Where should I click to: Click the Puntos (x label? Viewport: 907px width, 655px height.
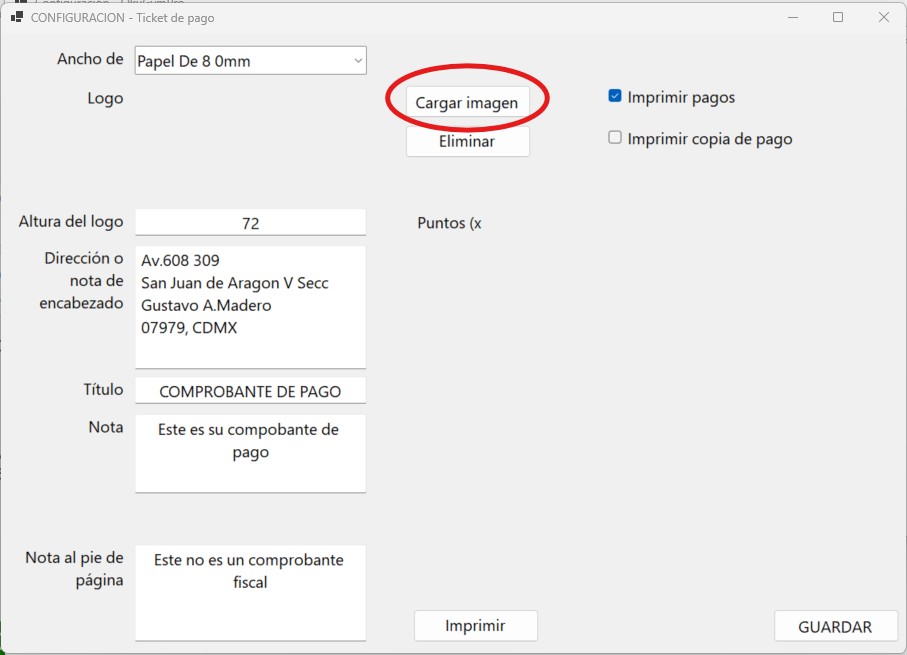[449, 223]
